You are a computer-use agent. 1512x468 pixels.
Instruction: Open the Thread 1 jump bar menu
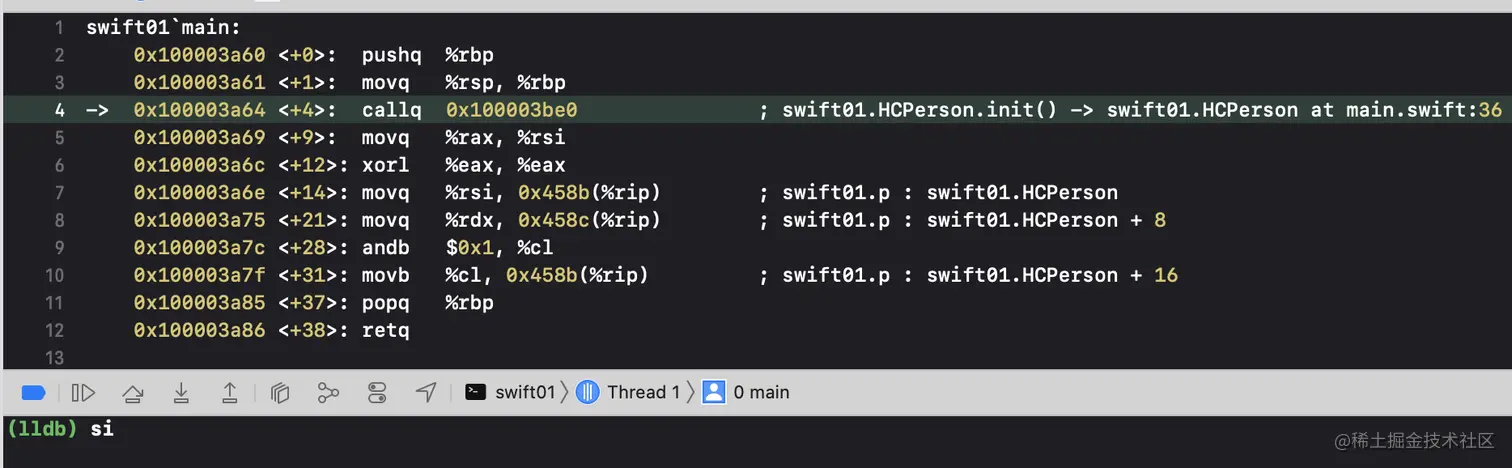643,392
